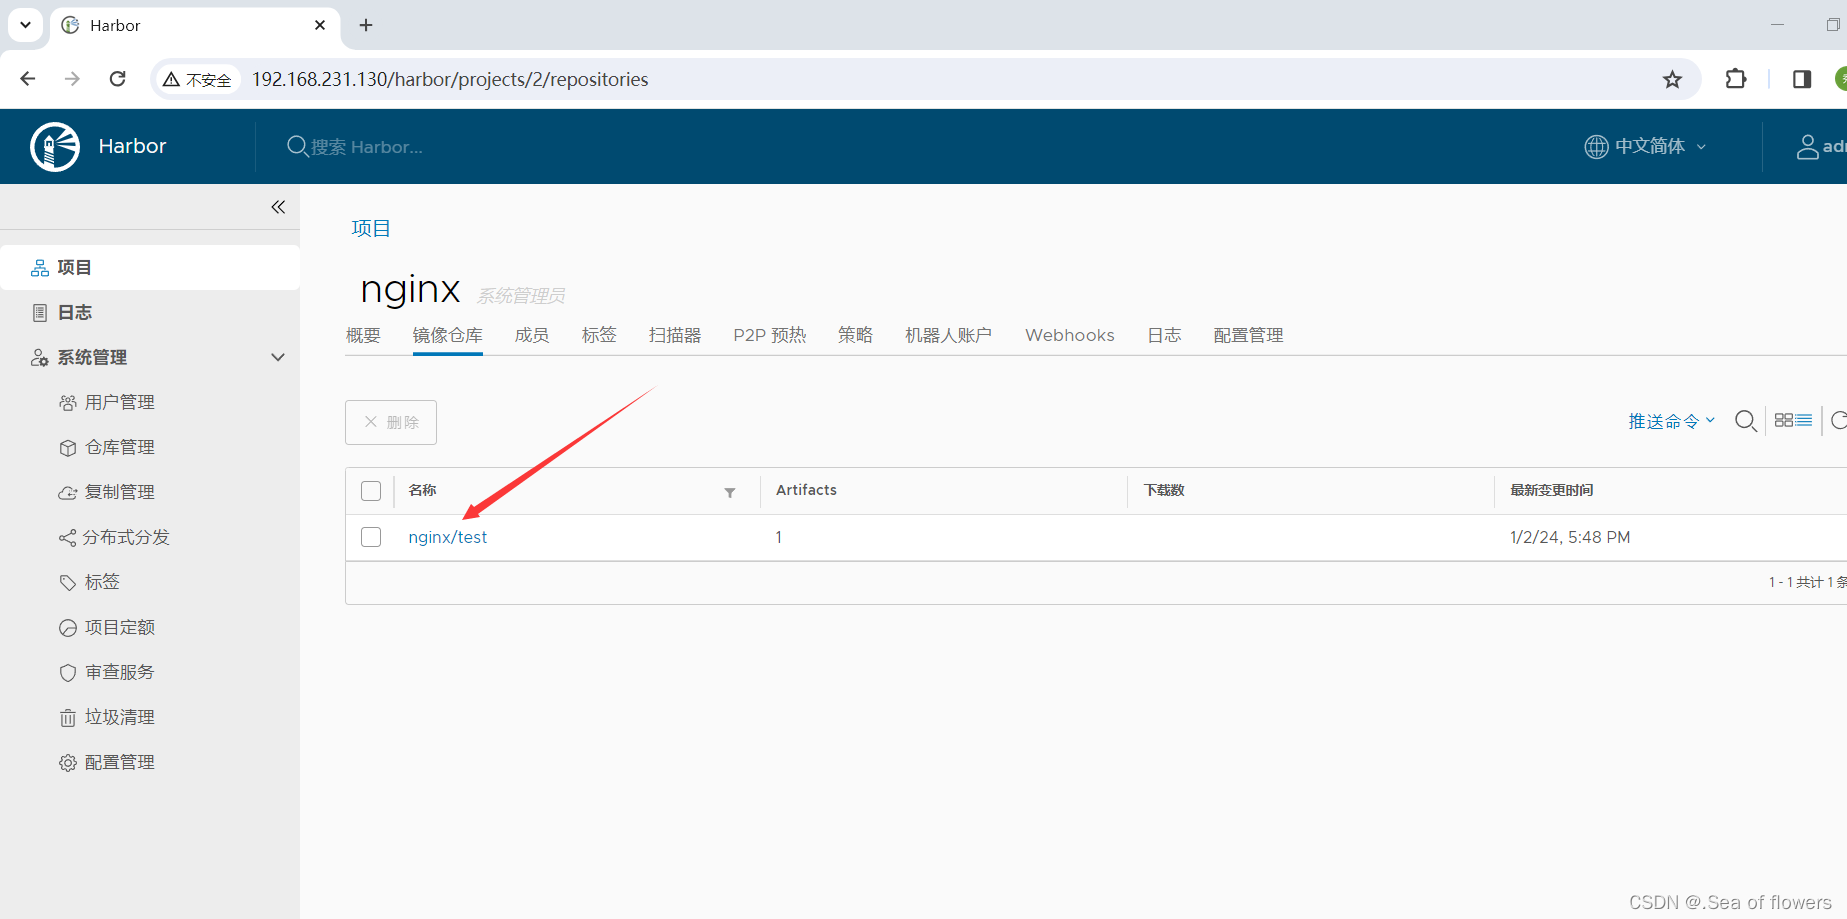Image resolution: width=1847 pixels, height=919 pixels.
Task: Click the repository search magnifier icon
Action: pos(1746,421)
